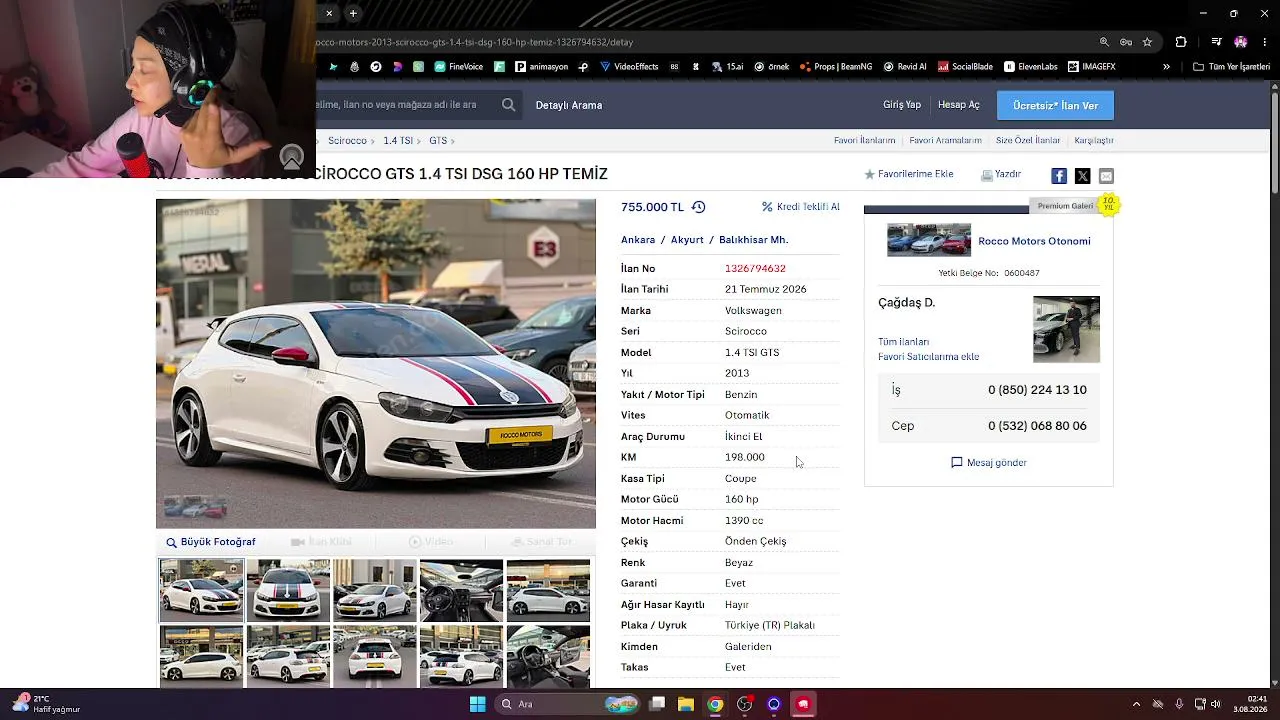Share the listing by email icon

tap(1106, 176)
